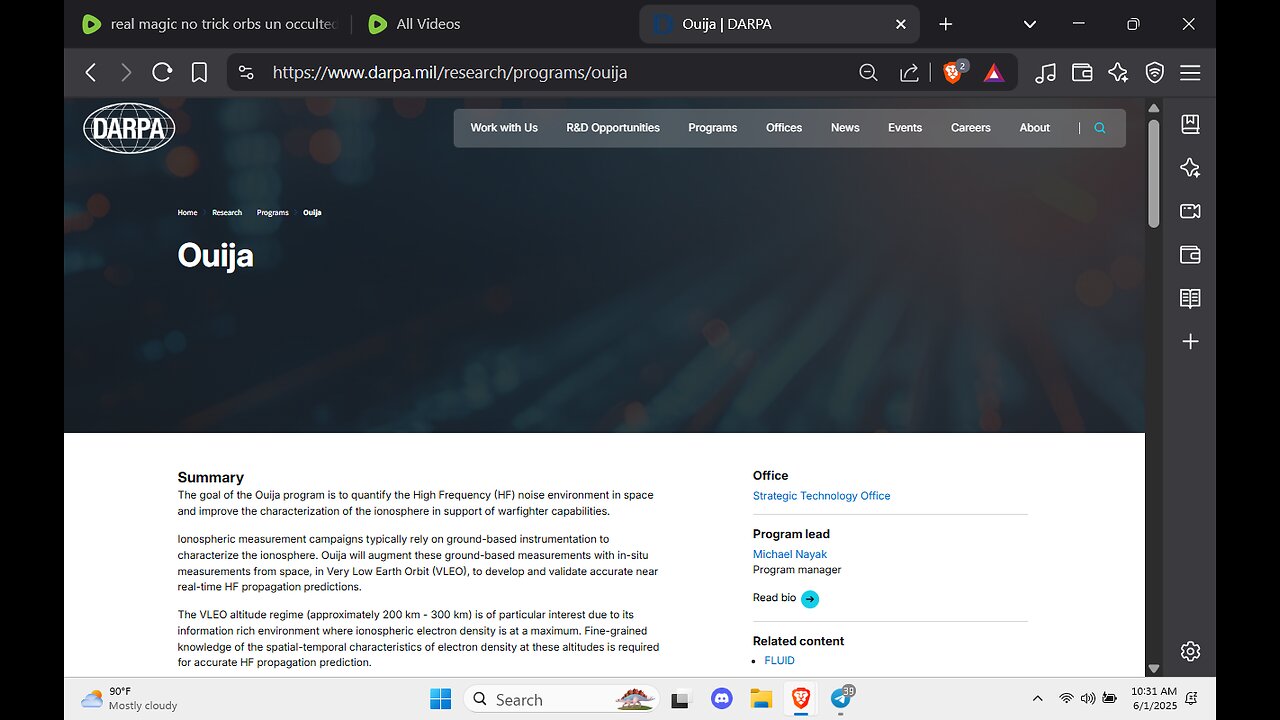Open the sidebar bookmarks panel icon

pyautogui.click(x=1190, y=124)
